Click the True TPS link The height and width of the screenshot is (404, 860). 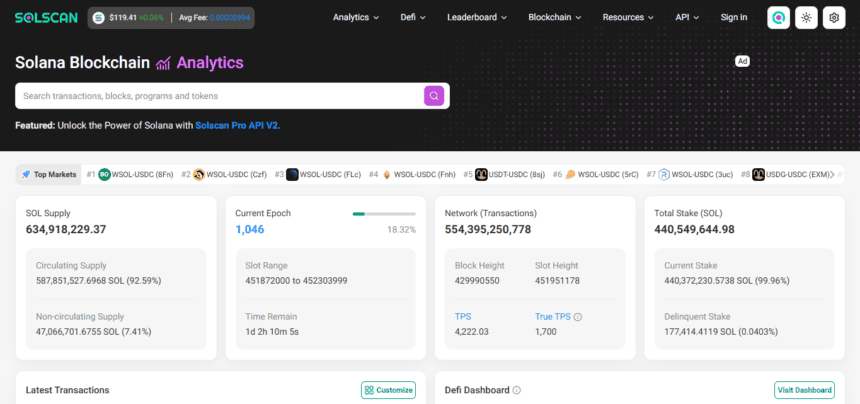(553, 317)
